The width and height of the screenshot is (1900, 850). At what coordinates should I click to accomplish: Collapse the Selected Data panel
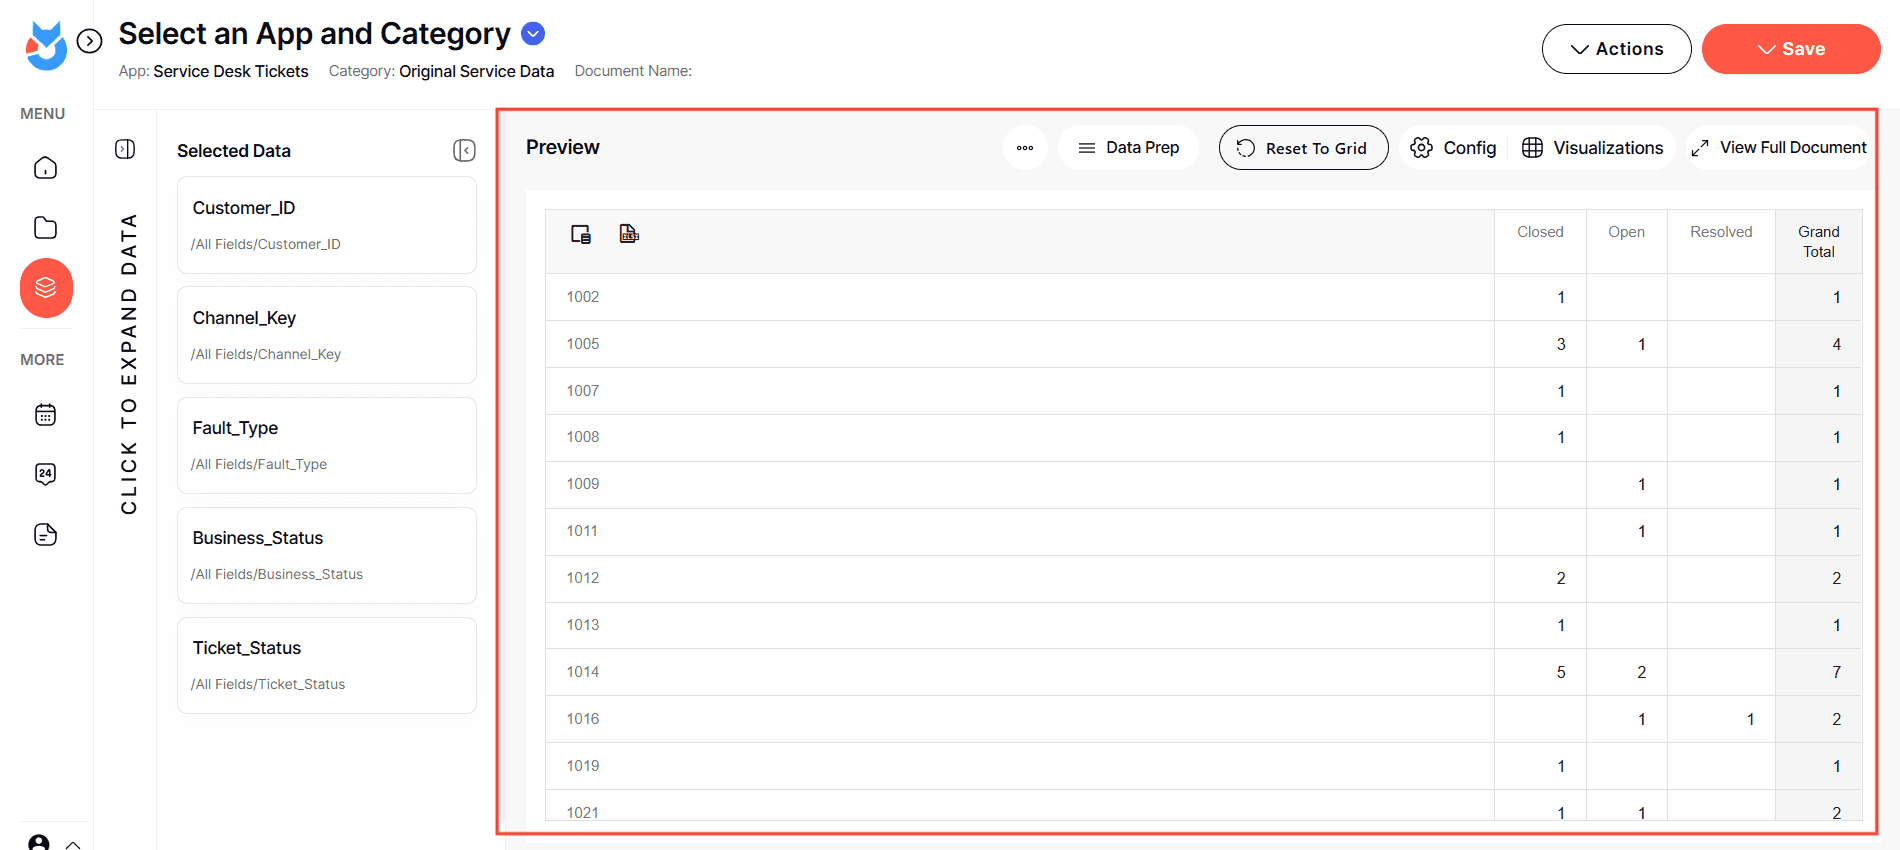coord(464,150)
